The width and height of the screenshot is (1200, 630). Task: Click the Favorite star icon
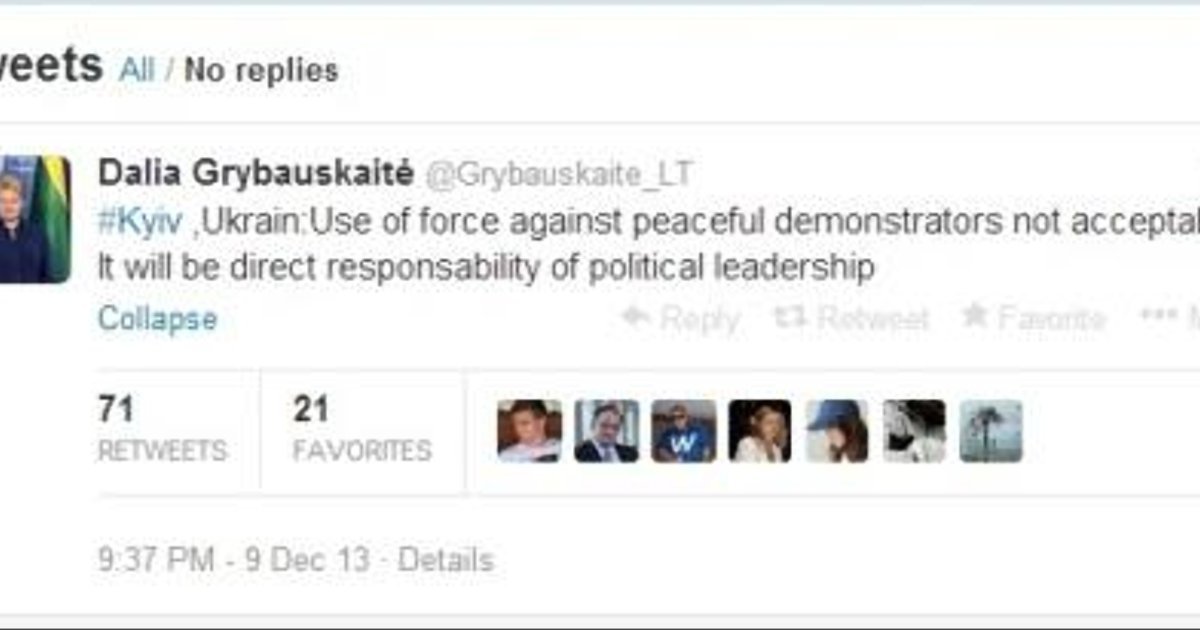coord(975,317)
